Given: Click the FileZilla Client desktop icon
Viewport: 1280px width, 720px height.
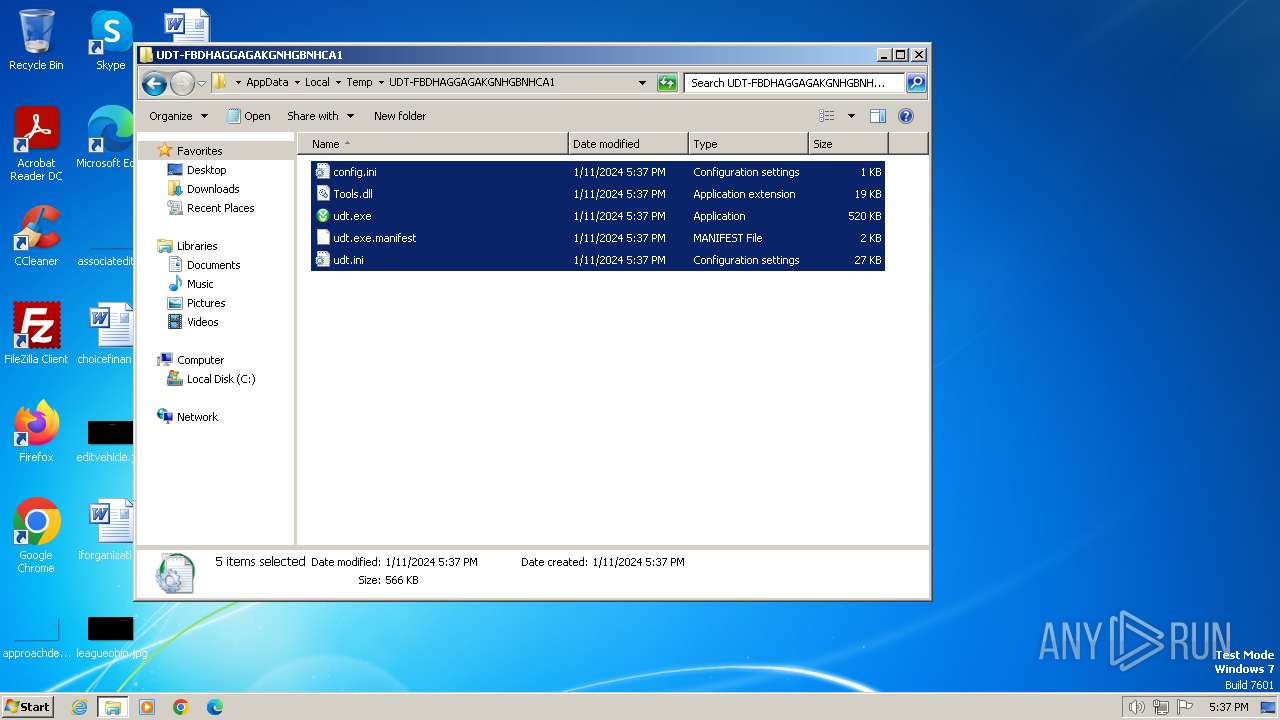Looking at the screenshot, I should click(x=36, y=333).
